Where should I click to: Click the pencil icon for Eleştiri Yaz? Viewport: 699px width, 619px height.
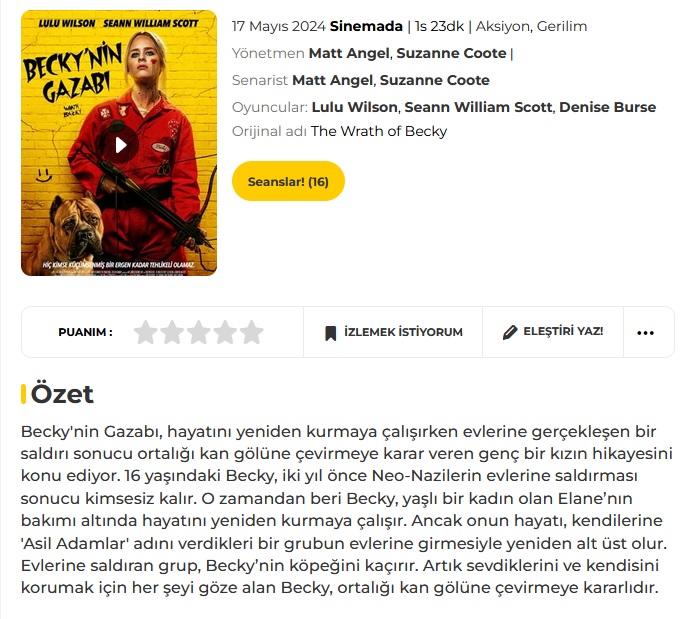(510, 332)
